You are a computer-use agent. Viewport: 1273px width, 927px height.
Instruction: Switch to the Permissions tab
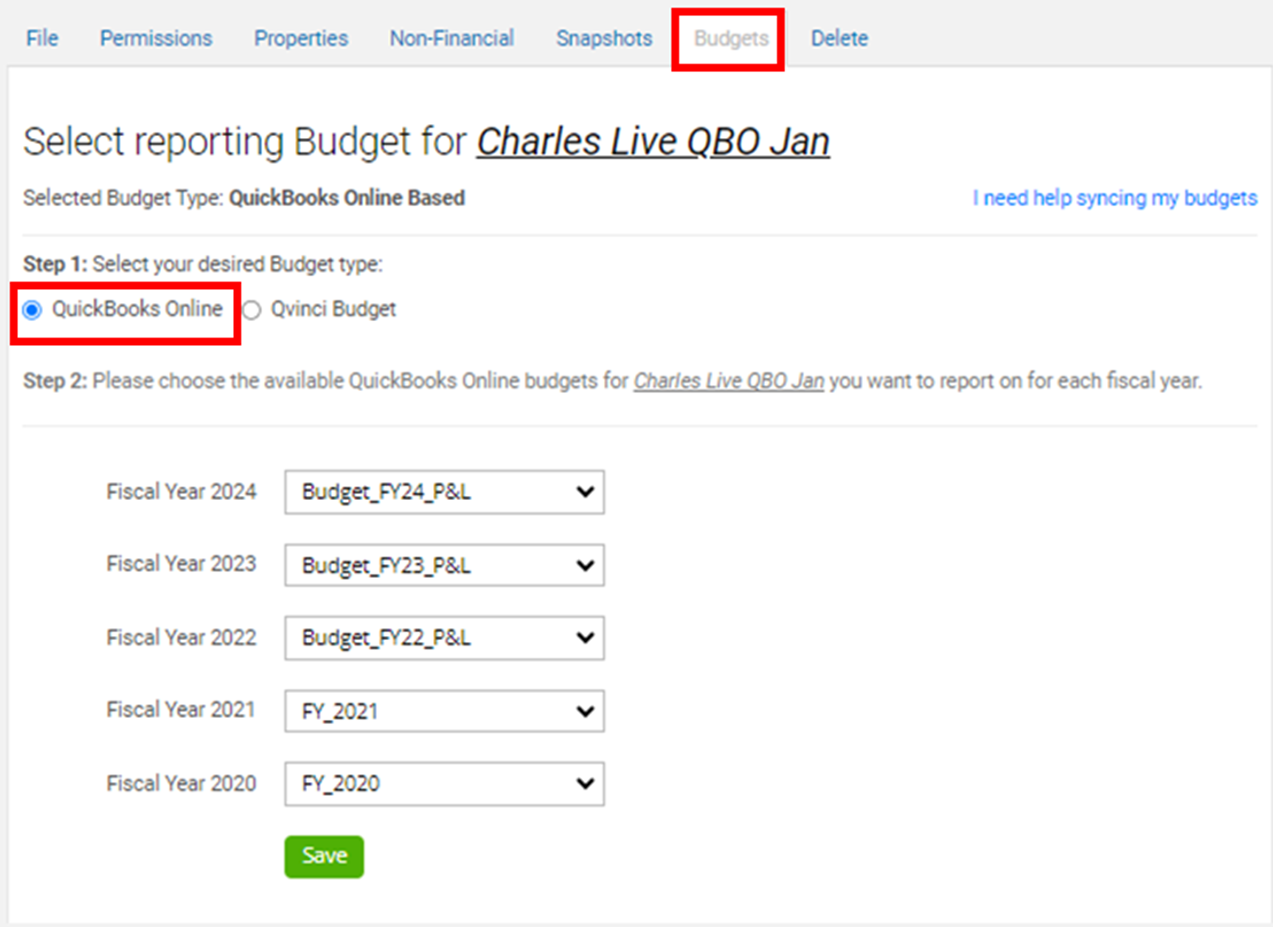[x=156, y=39]
